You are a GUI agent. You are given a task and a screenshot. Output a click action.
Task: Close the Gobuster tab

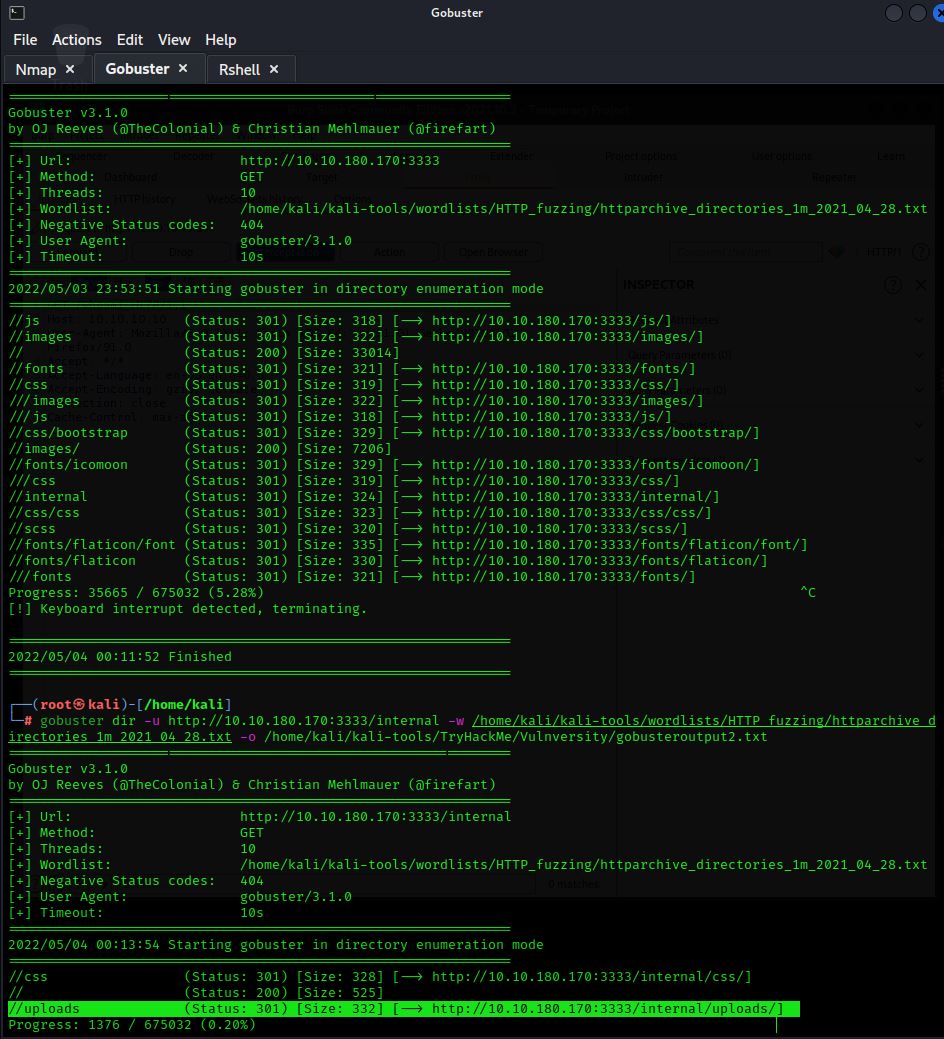tap(183, 69)
